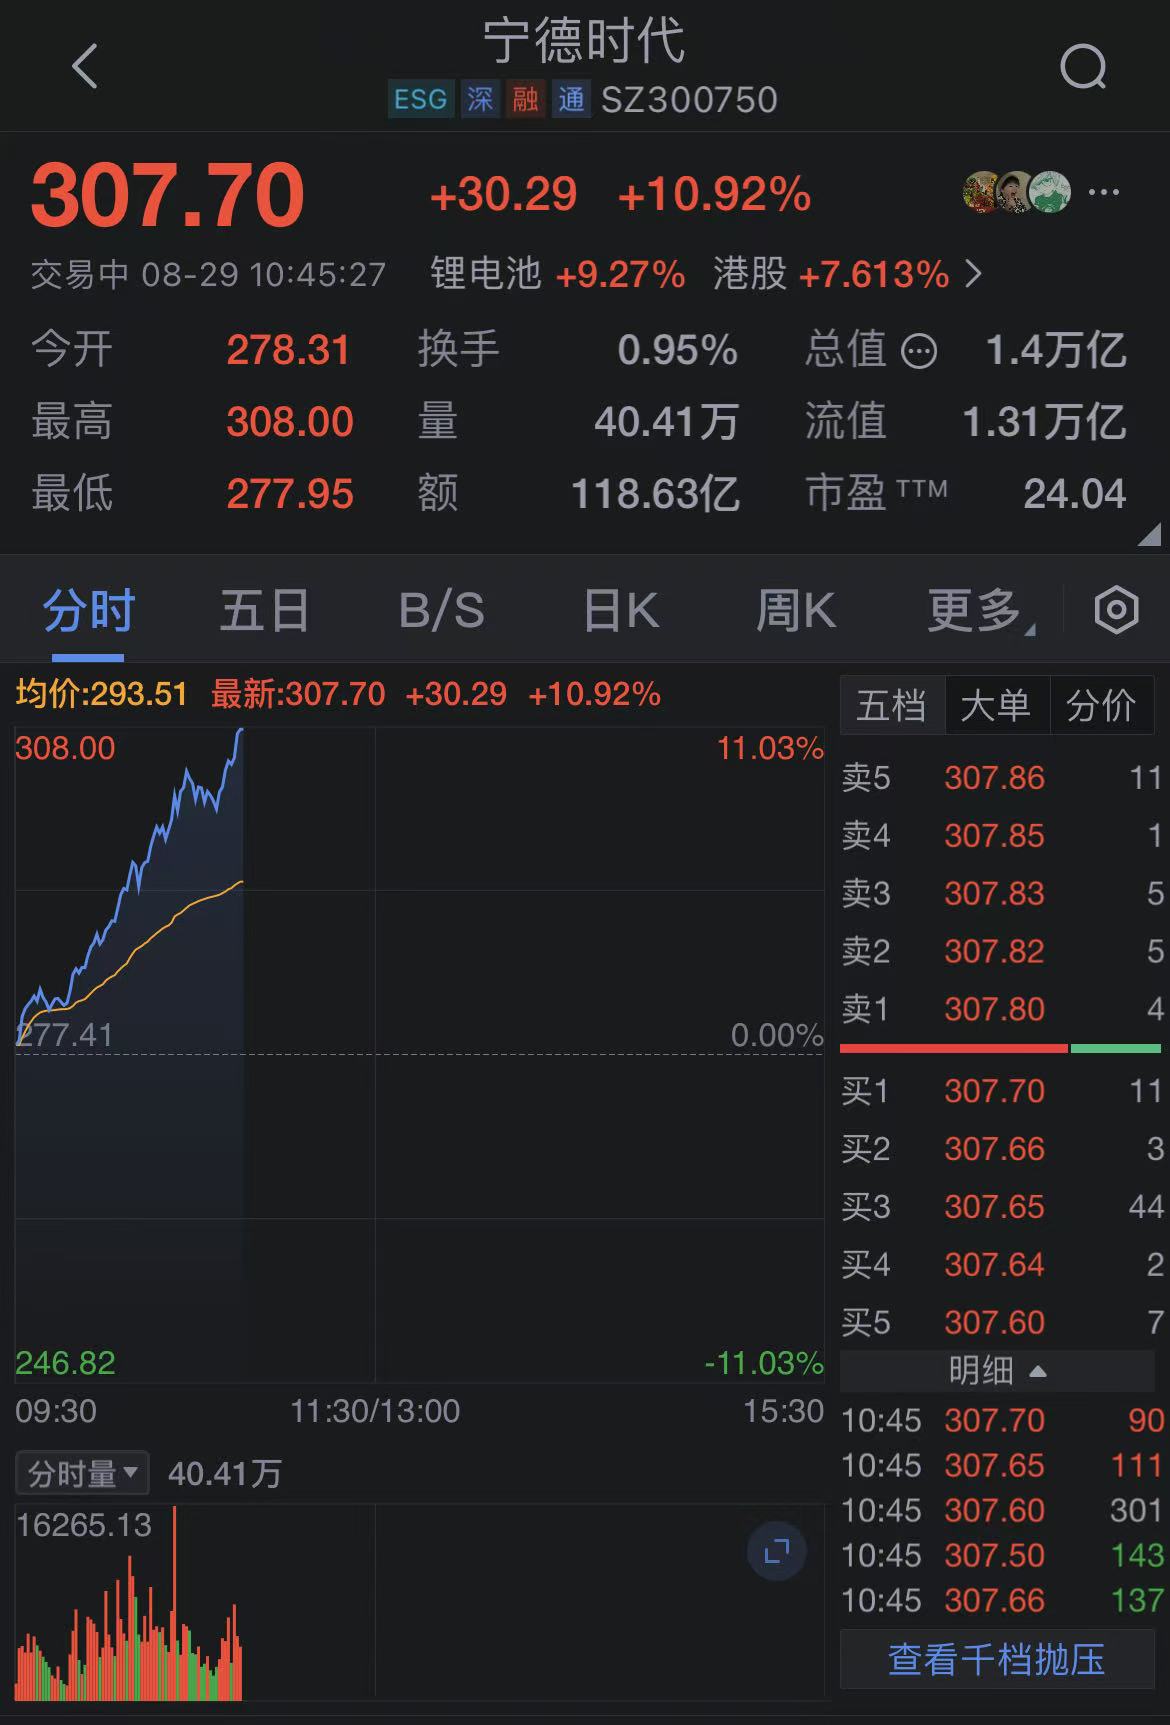The width and height of the screenshot is (1170, 1725).
Task: Open chart settings hexagon icon
Action: (1116, 610)
